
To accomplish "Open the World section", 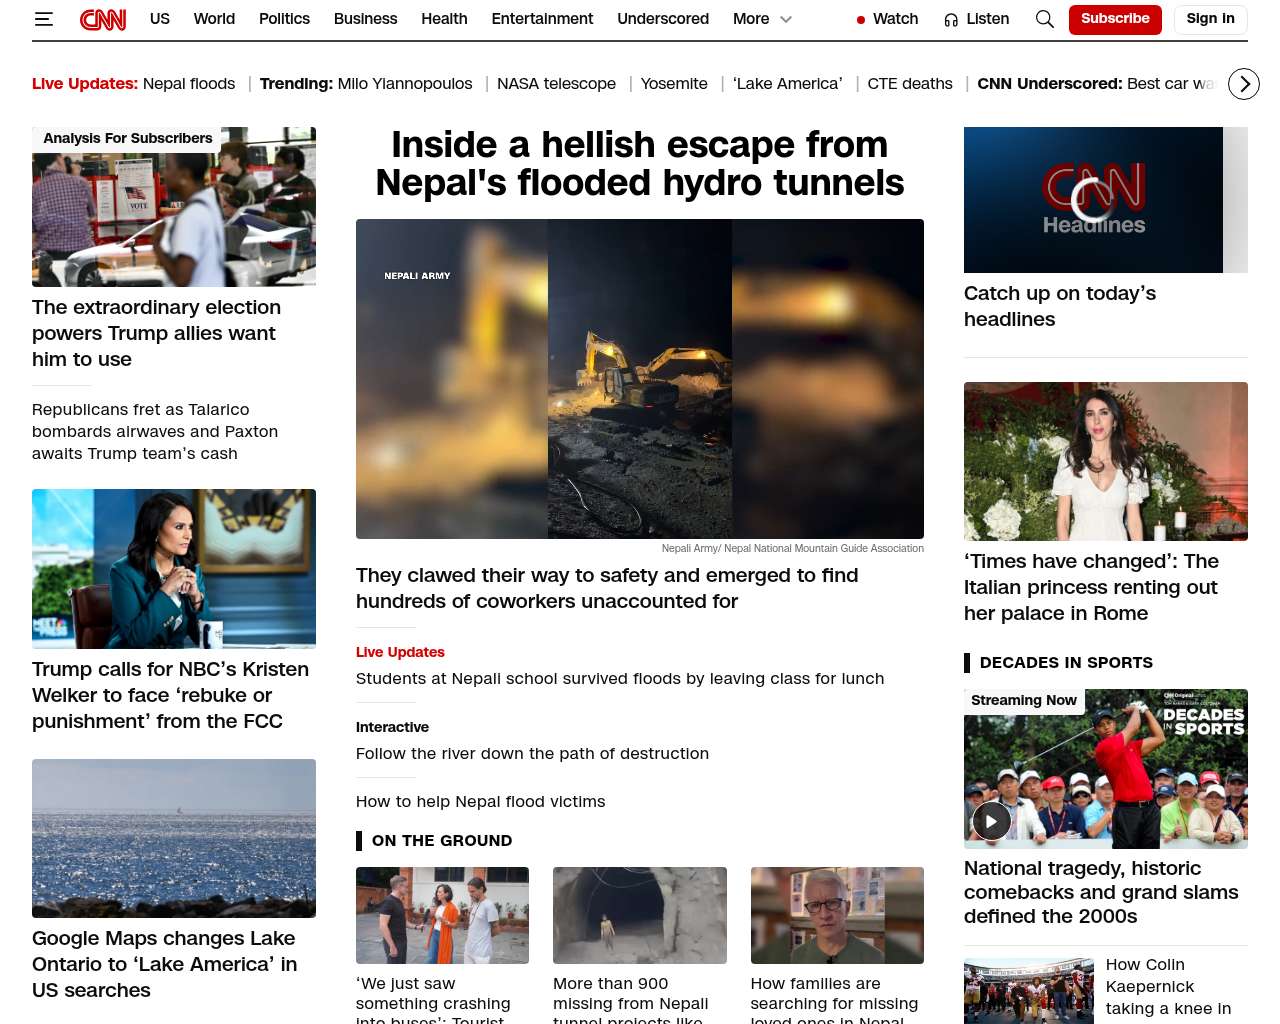I will tap(214, 19).
